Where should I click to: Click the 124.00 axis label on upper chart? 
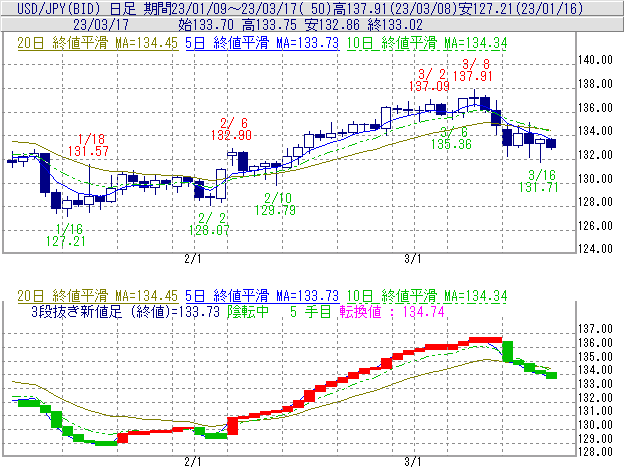coord(595,249)
